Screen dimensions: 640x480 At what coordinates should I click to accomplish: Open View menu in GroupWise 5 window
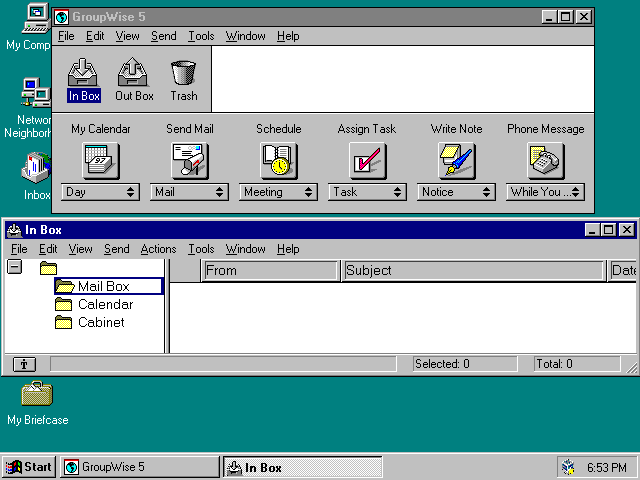pyautogui.click(x=127, y=36)
